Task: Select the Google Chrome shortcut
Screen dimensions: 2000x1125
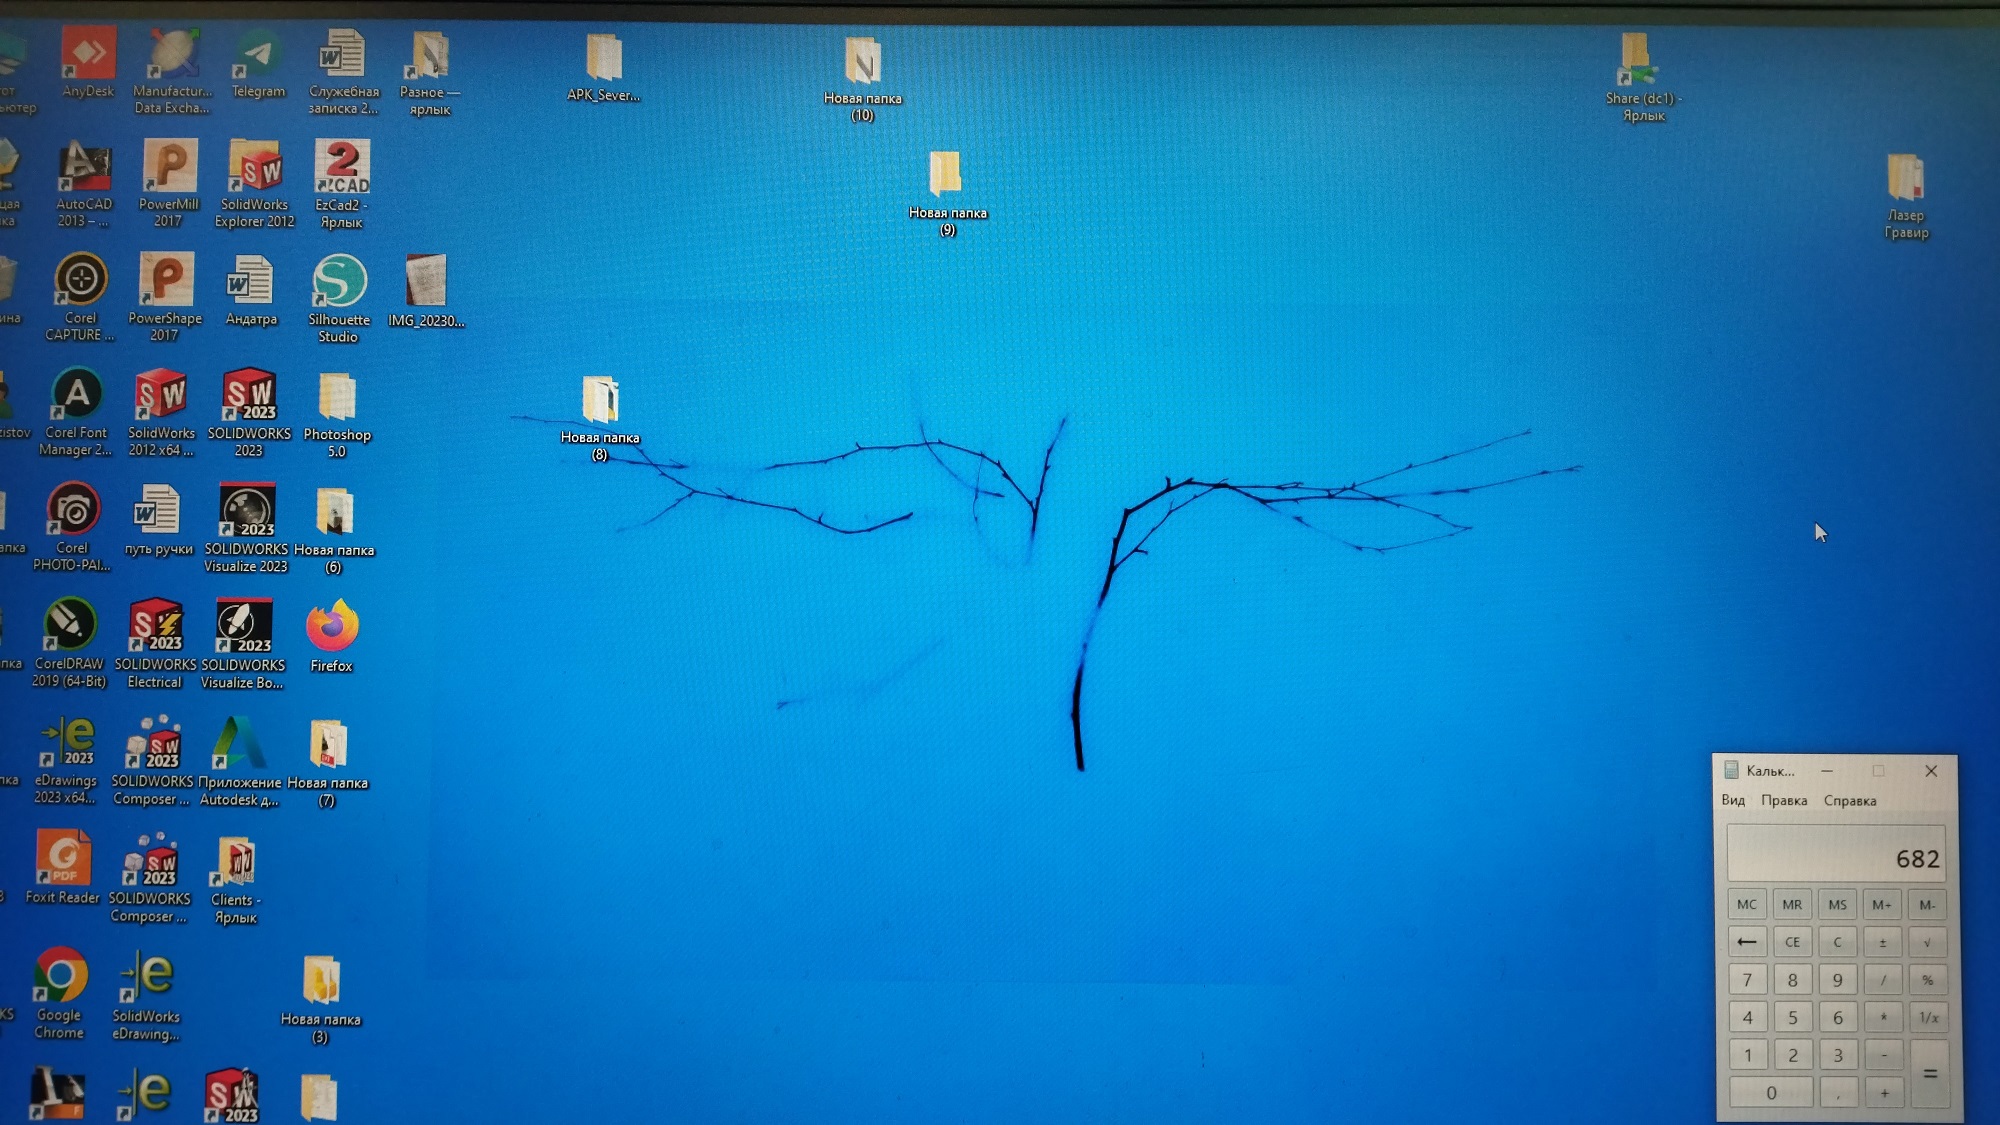Action: pyautogui.click(x=60, y=976)
